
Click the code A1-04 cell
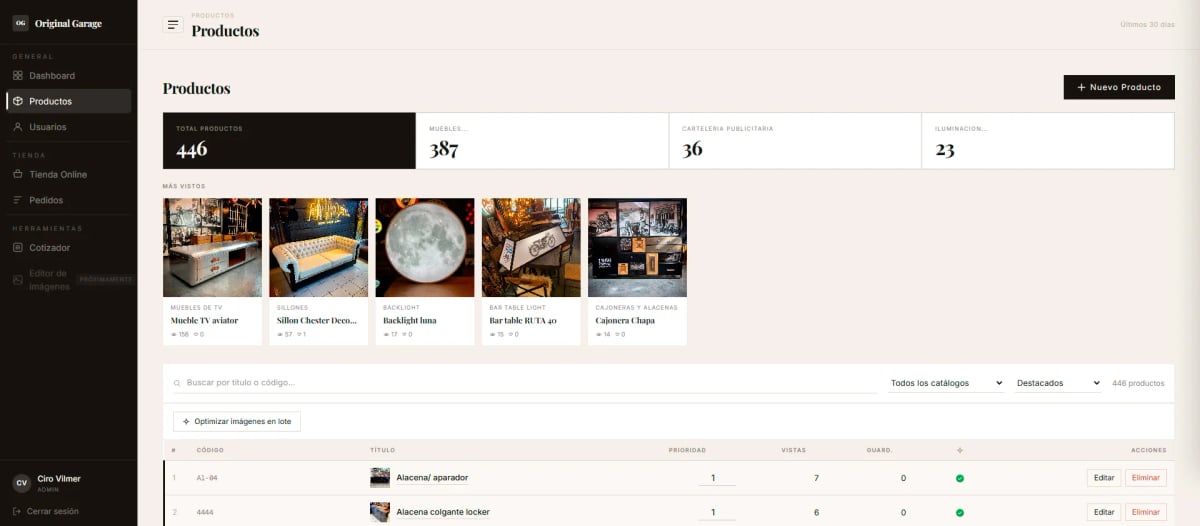[x=207, y=478]
